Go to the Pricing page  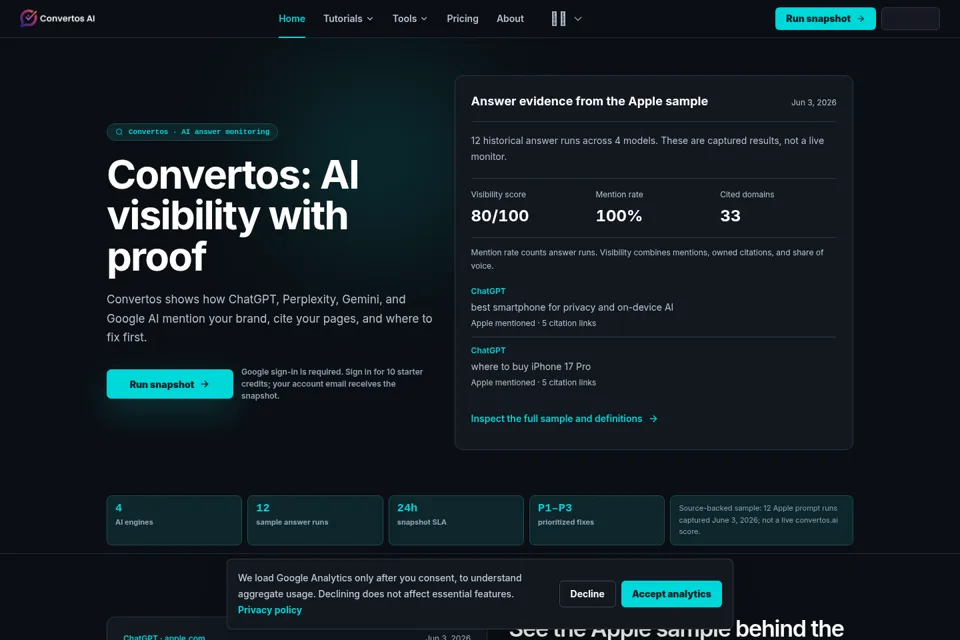point(462,18)
